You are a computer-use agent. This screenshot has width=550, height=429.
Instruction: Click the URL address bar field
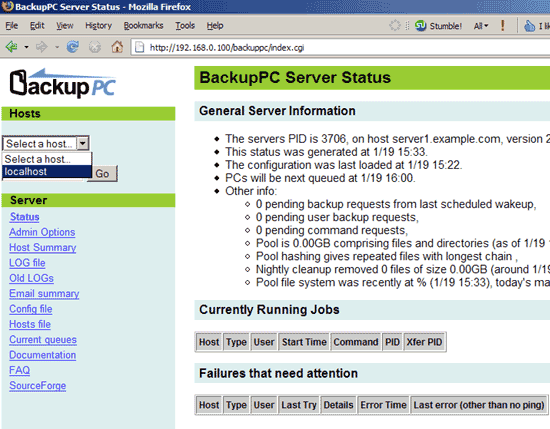(x=340, y=47)
